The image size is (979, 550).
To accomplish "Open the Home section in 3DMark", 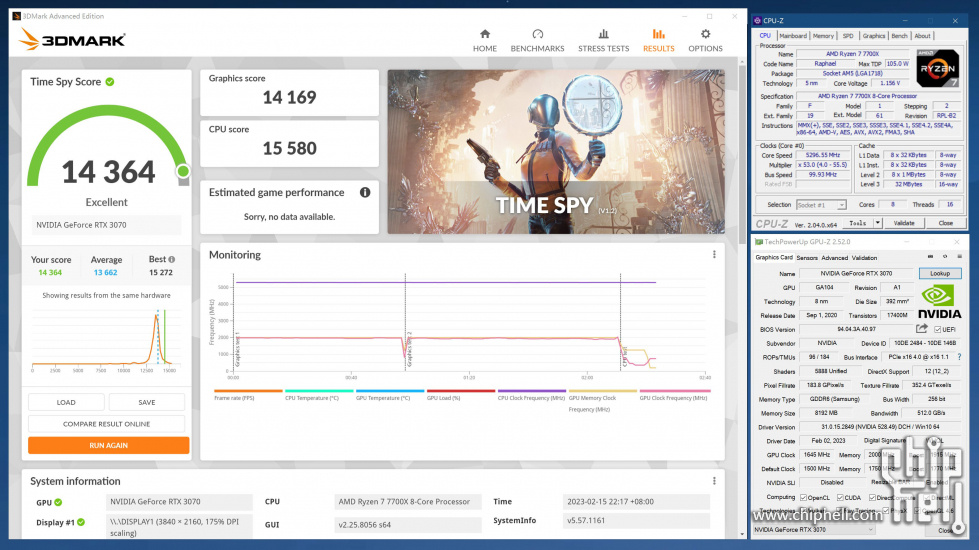I will click(x=485, y=40).
